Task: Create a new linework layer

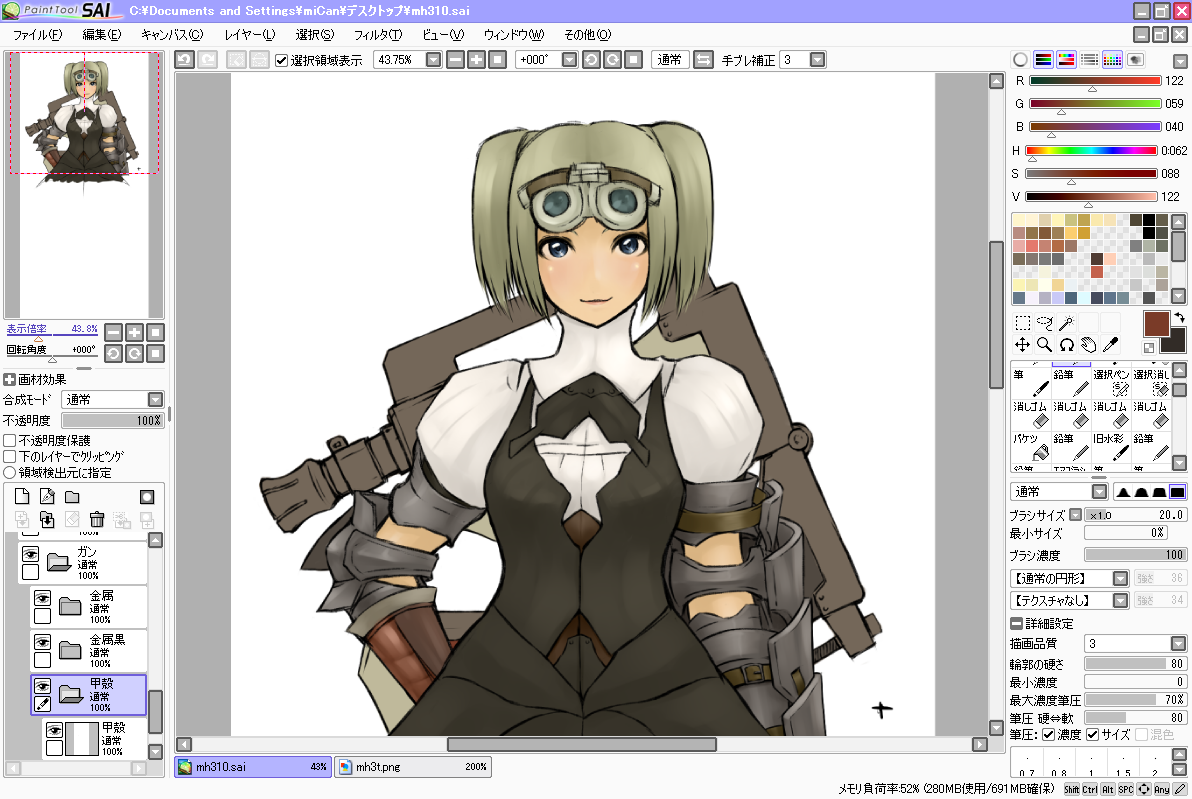Action: (x=47, y=496)
